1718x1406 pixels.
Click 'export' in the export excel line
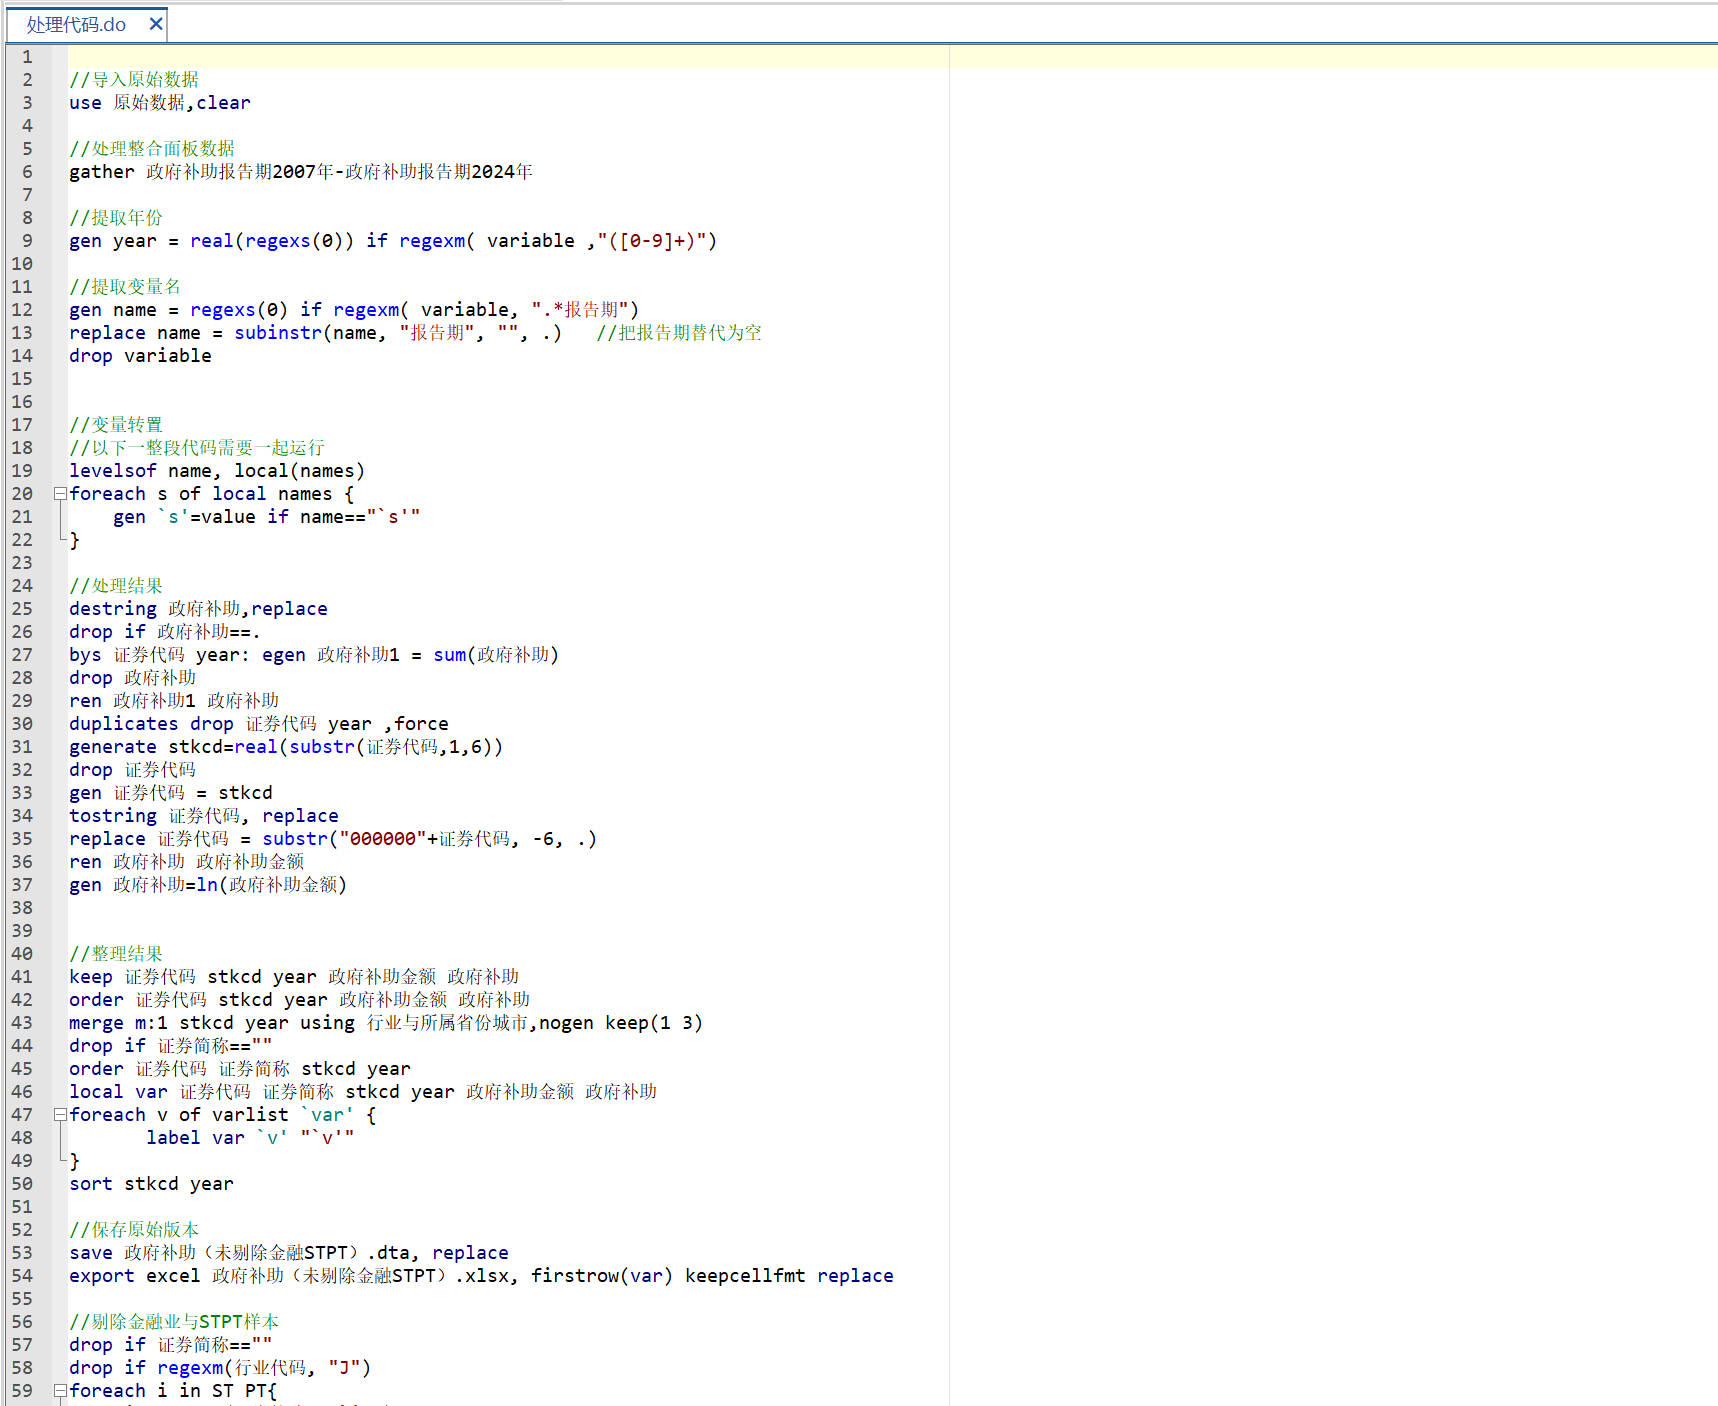pyautogui.click(x=101, y=1276)
